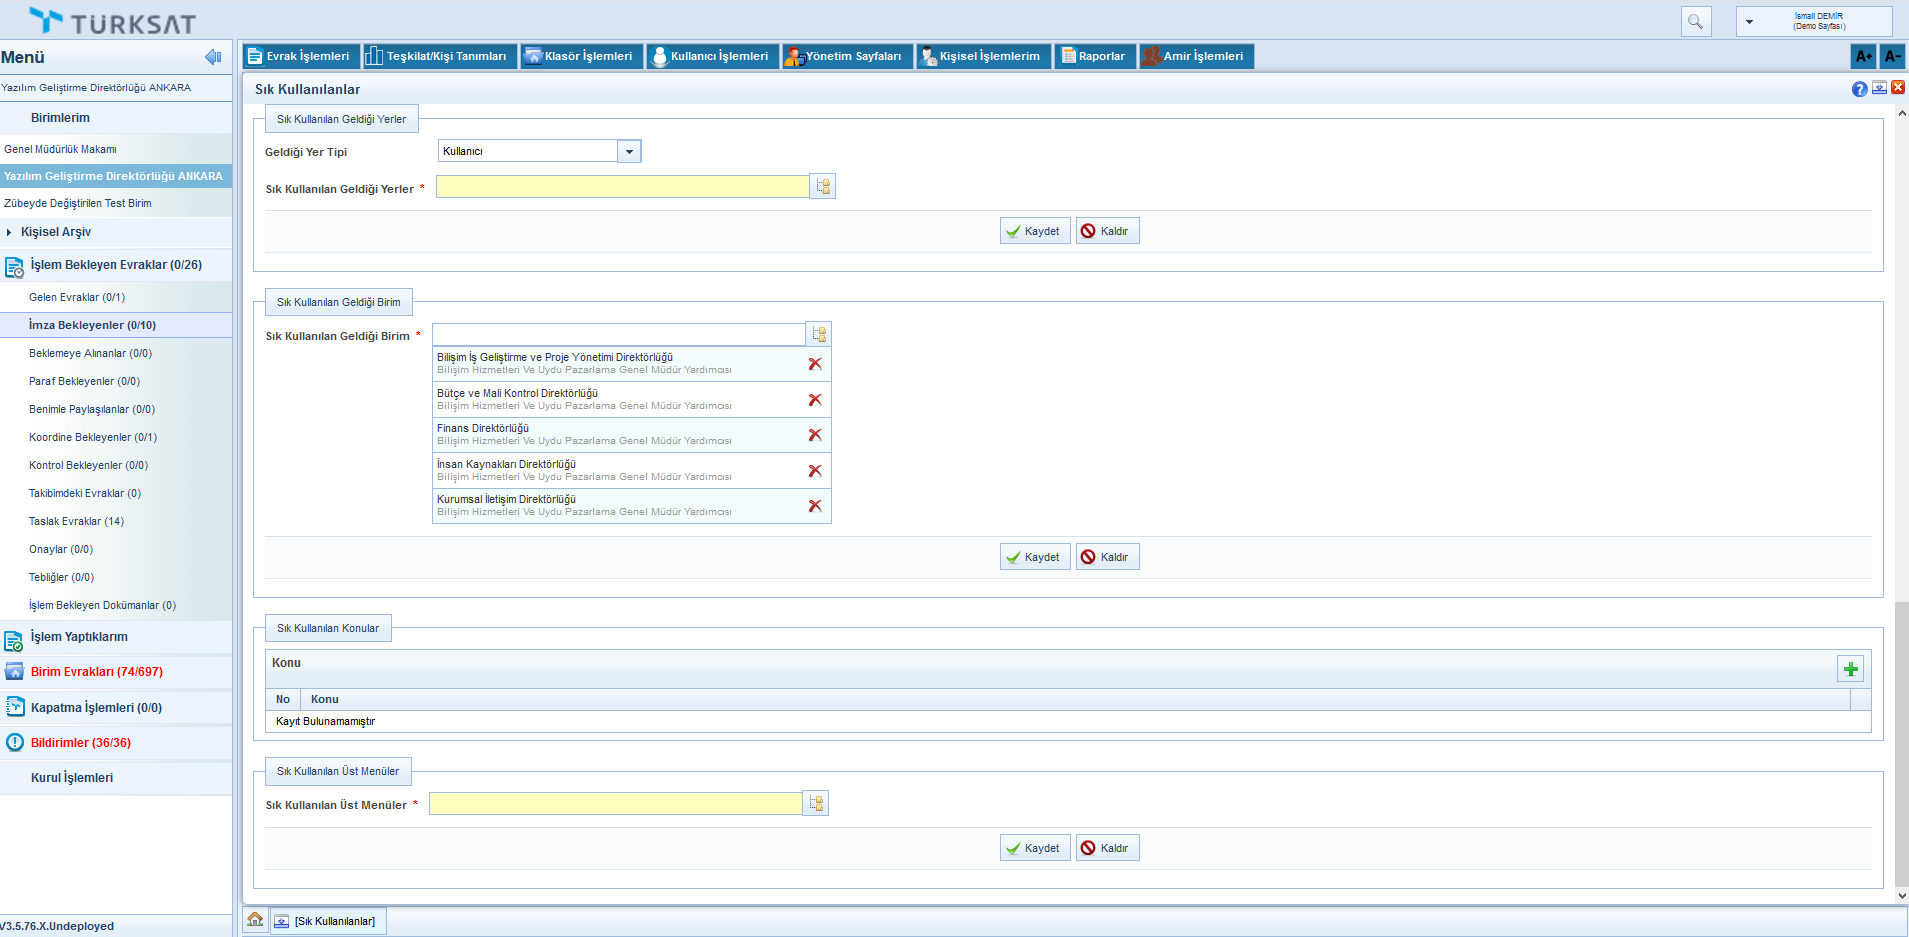The width and height of the screenshot is (1909, 937).
Task: Remove Finans Direktörlüğü with red X
Action: tap(815, 435)
